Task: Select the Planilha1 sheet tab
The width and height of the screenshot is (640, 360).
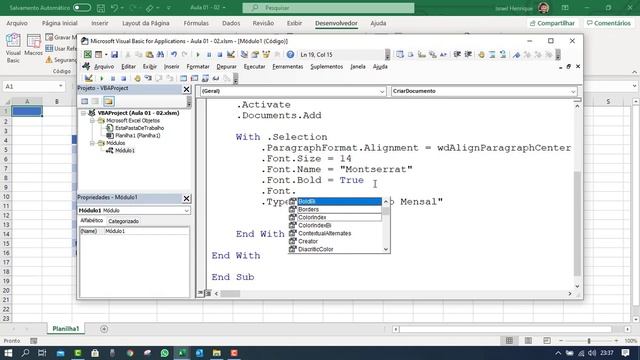Action: click(x=66, y=329)
